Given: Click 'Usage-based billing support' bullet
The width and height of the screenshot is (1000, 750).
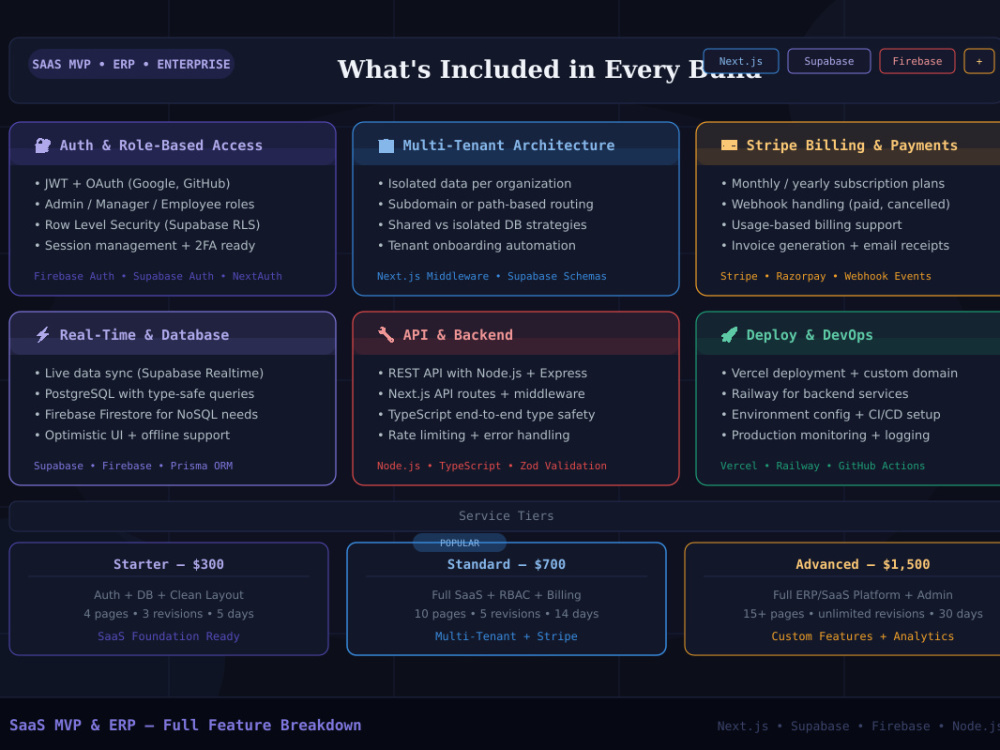Looking at the screenshot, I should [811, 224].
